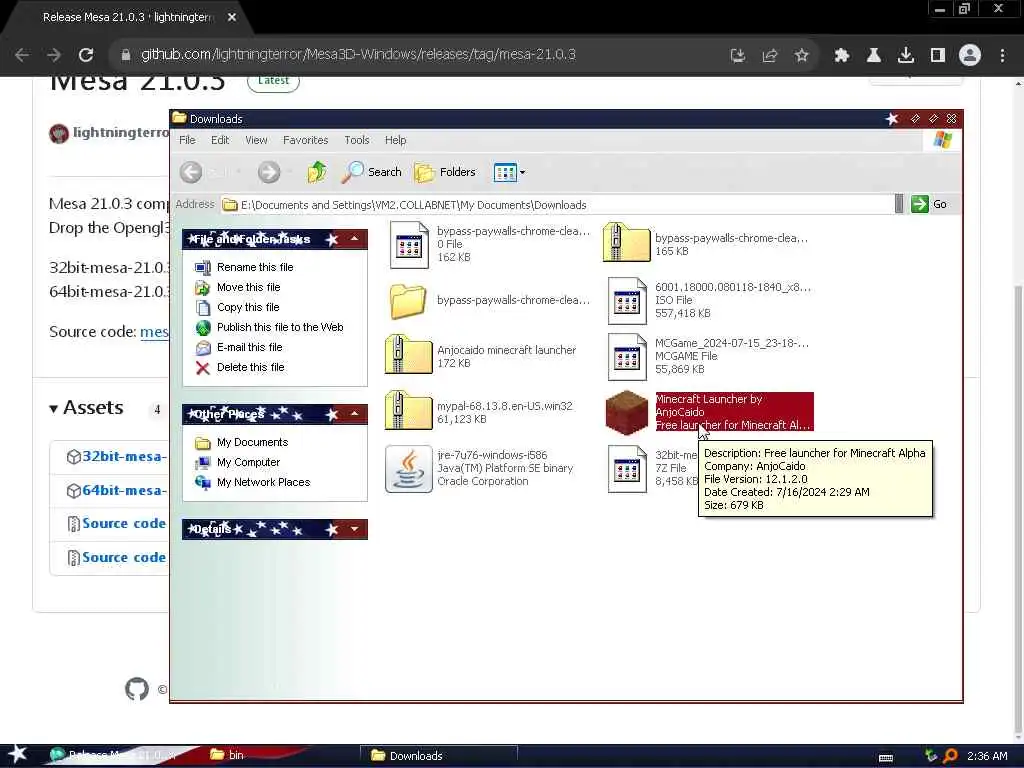Click Copy this file task
This screenshot has width=1024, height=768.
pyautogui.click(x=248, y=308)
